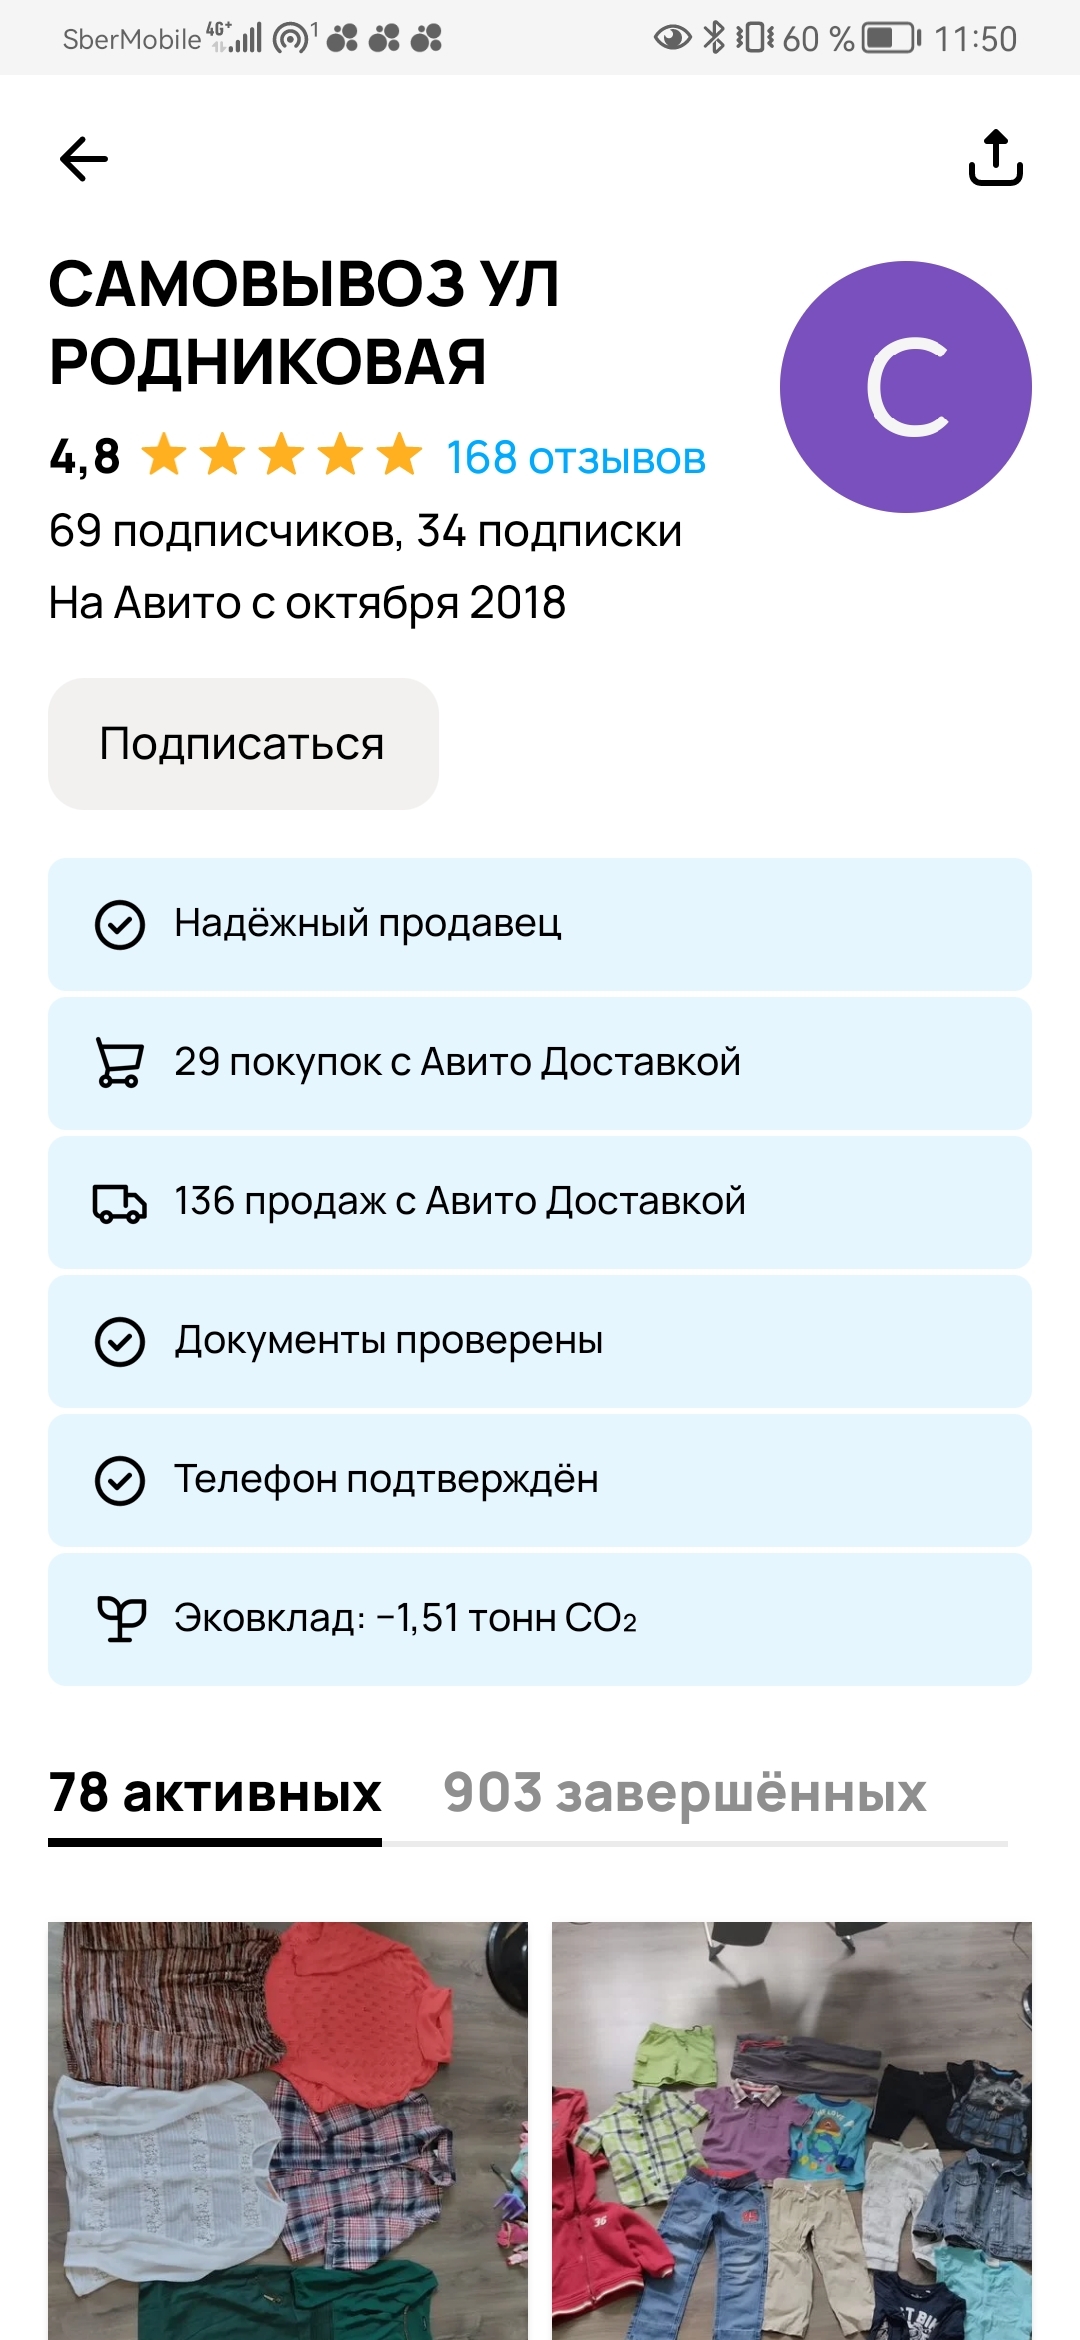This screenshot has height=2340, width=1080.
Task: Tap the shopping cart purchases icon
Action: [119, 1062]
